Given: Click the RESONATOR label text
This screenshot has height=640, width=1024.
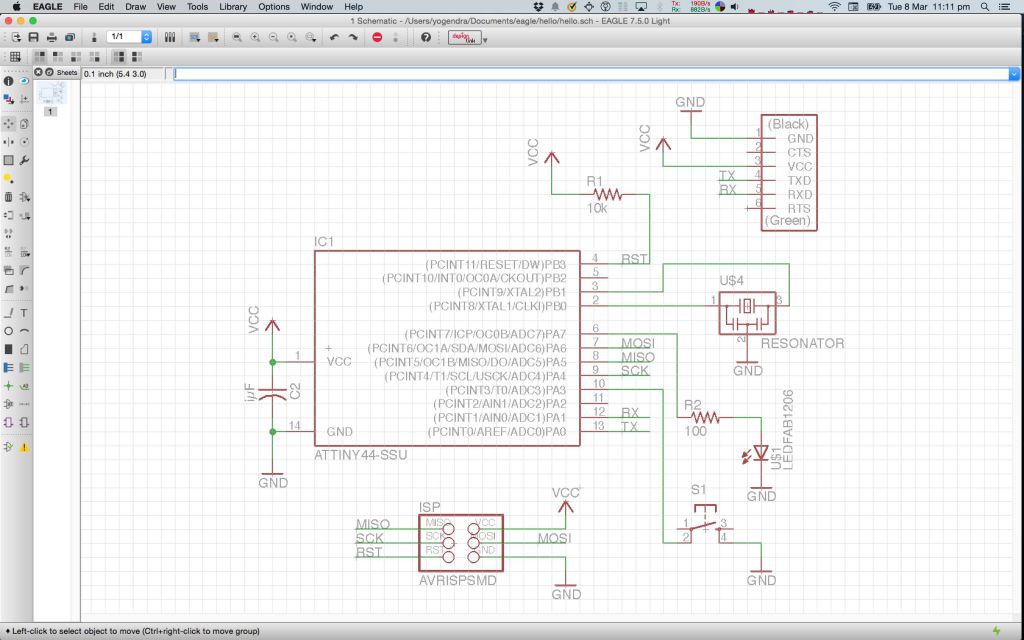Looking at the screenshot, I should click(x=803, y=344).
